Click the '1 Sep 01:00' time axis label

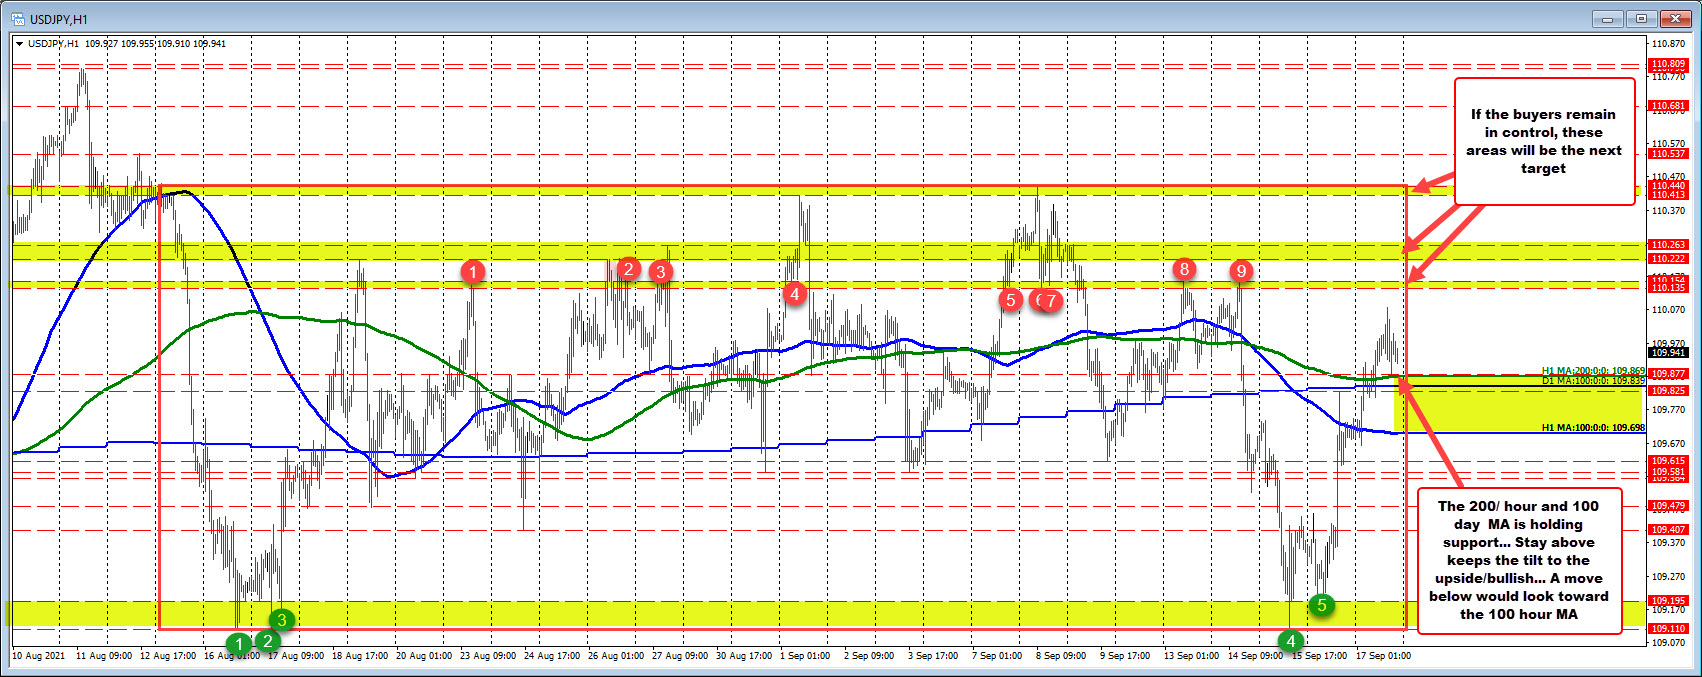tap(805, 656)
